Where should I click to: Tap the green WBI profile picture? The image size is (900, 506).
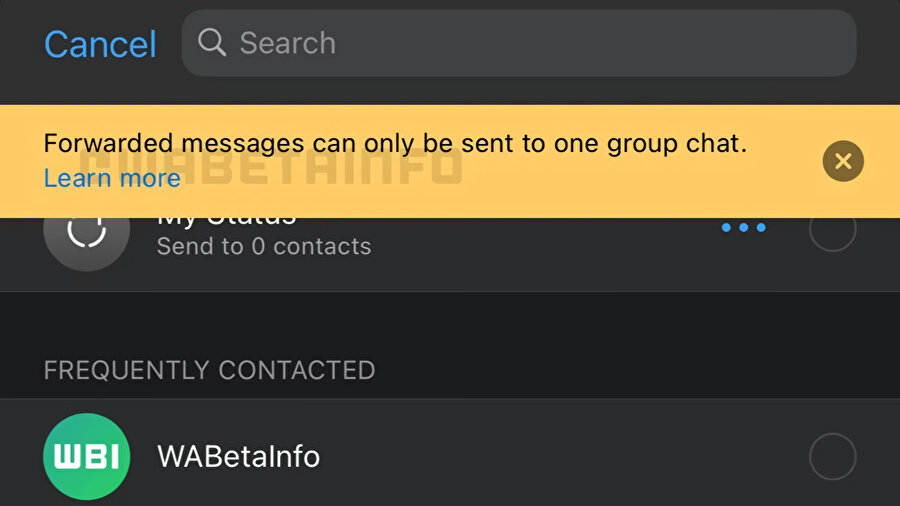(87, 456)
